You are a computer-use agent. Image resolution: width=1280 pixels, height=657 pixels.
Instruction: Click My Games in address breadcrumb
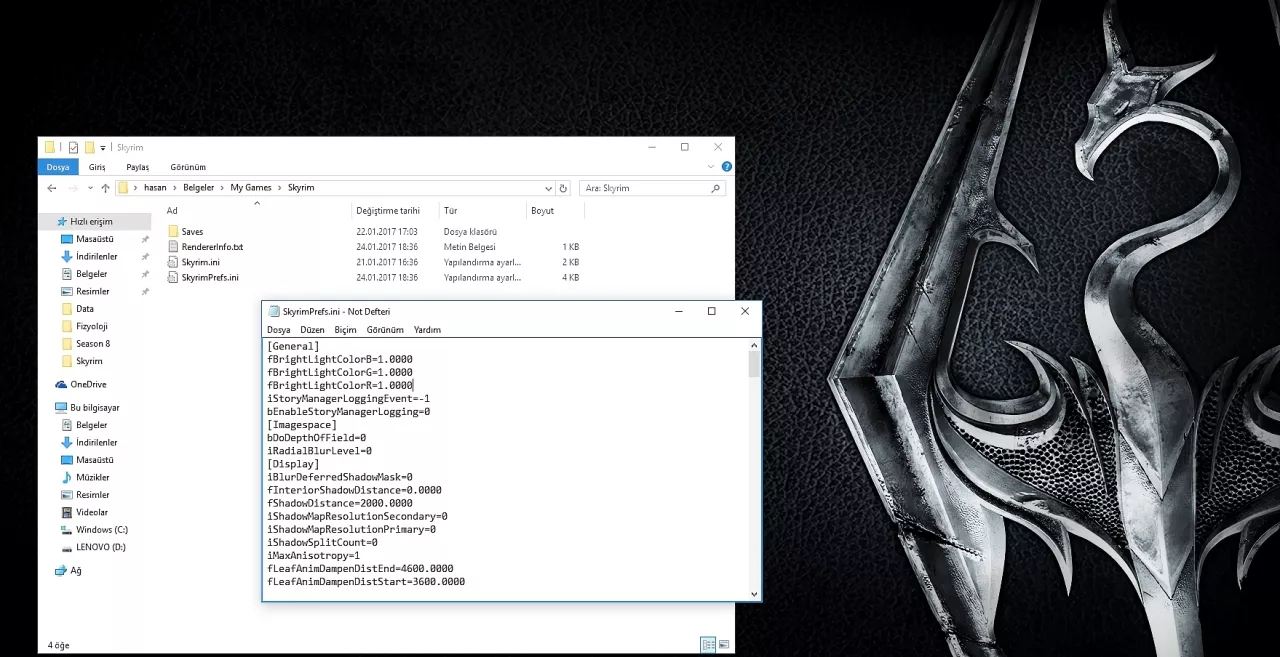coord(251,188)
